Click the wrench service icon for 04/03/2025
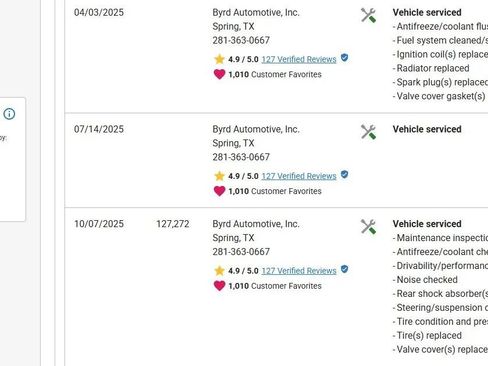The height and width of the screenshot is (366, 488). pos(368,15)
